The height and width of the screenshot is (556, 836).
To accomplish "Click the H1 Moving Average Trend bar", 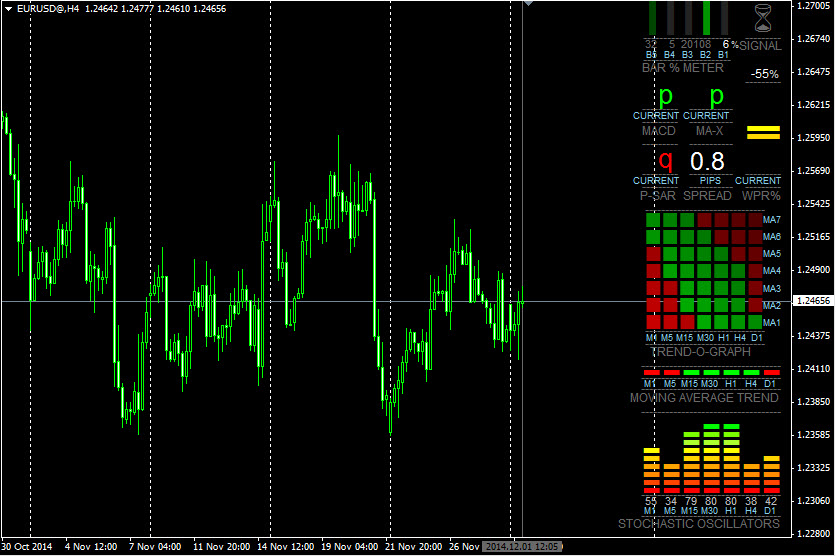I will (x=732, y=373).
